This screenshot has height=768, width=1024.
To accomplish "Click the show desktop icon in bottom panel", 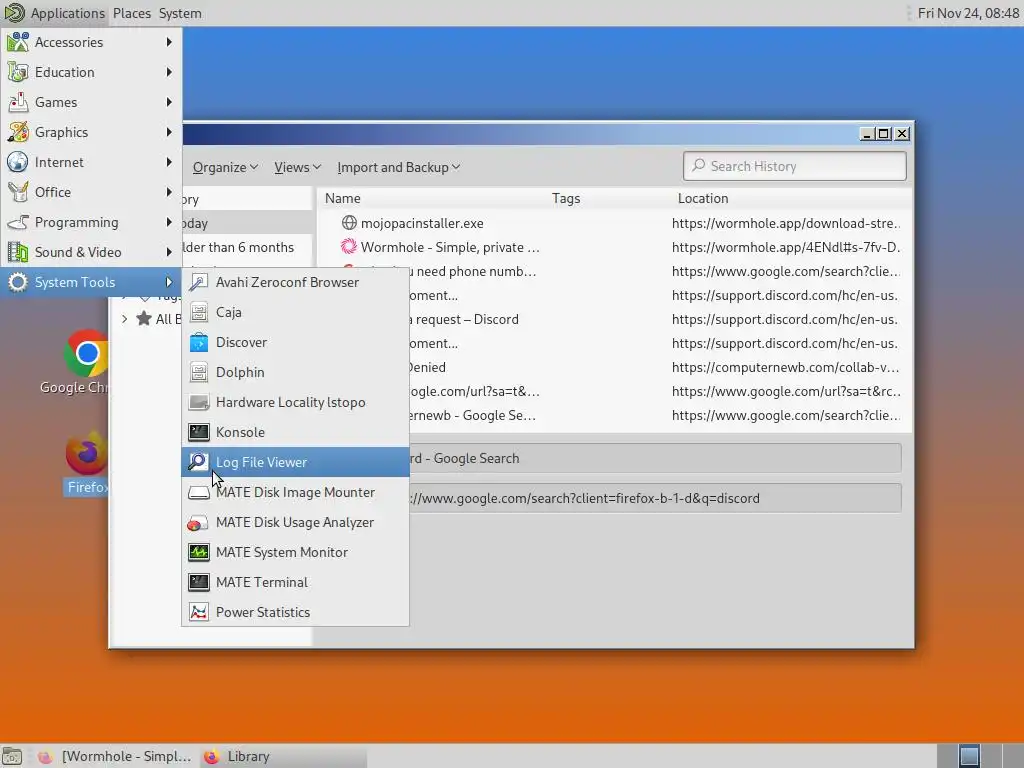I will point(12,756).
